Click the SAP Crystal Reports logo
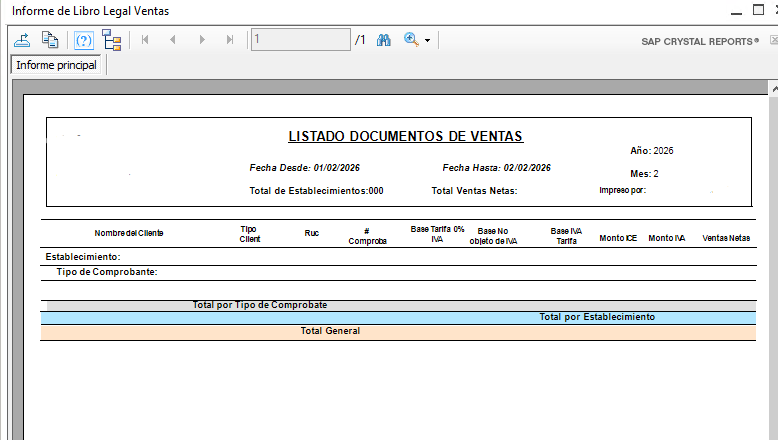Viewport: 778px width, 440px height. tap(700, 41)
